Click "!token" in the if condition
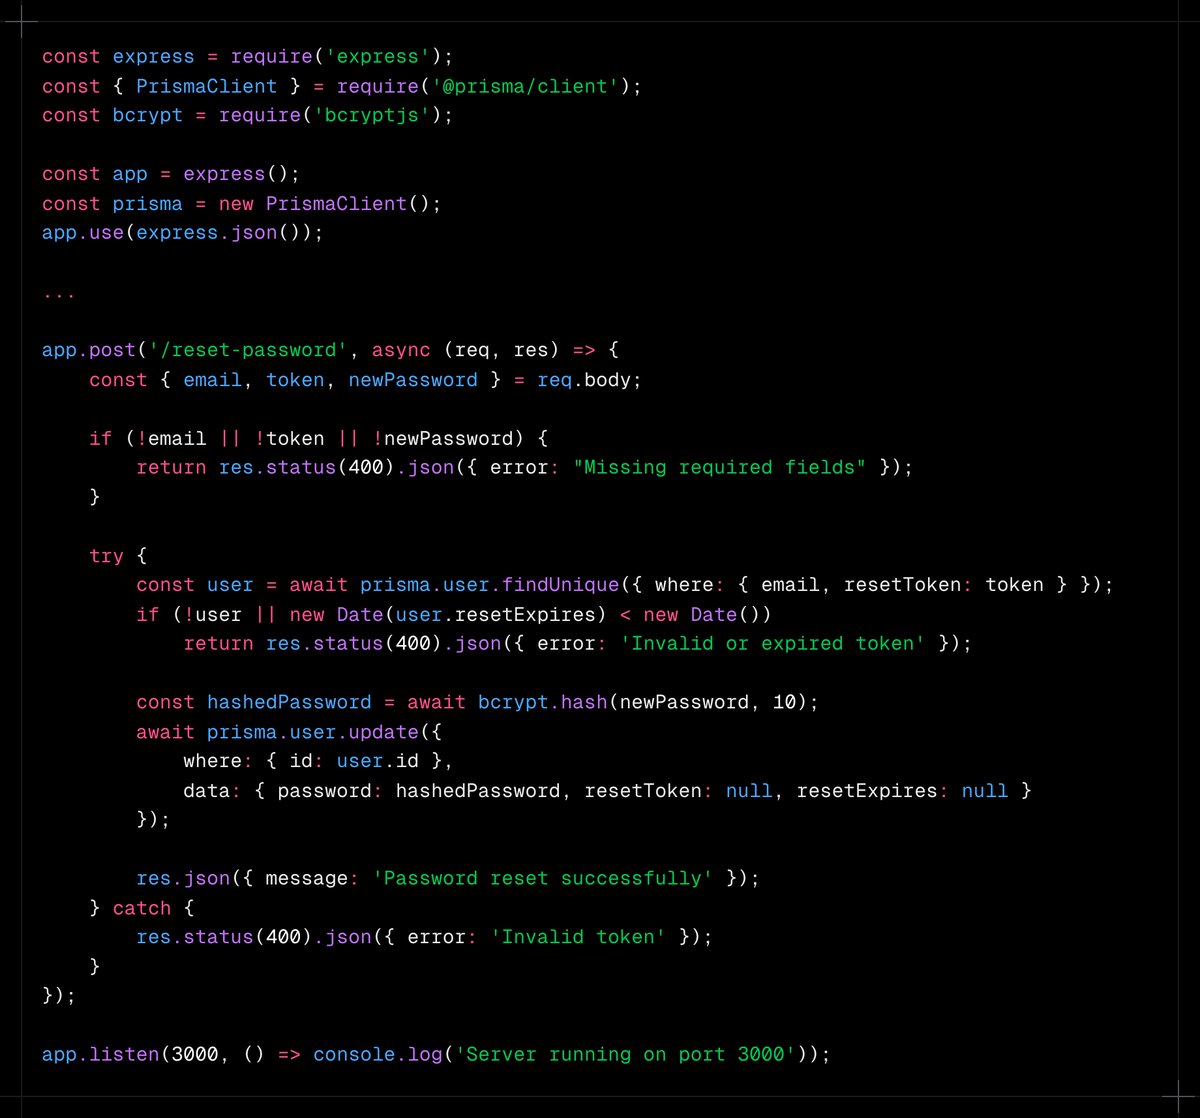This screenshot has height=1118, width=1200. coord(289,438)
